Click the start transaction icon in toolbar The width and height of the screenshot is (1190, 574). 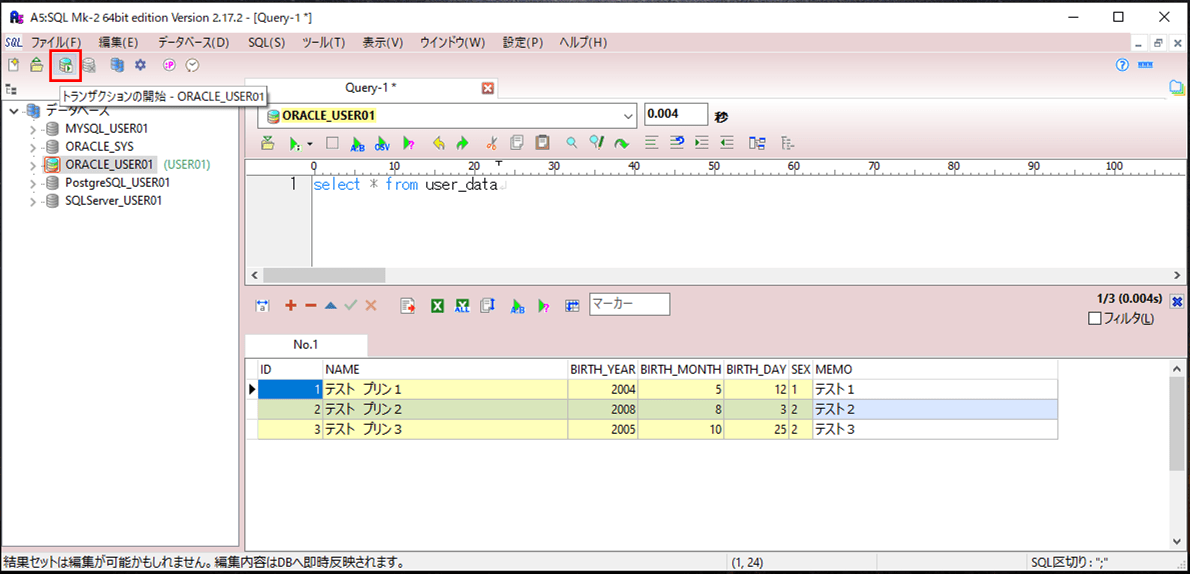[x=65, y=65]
